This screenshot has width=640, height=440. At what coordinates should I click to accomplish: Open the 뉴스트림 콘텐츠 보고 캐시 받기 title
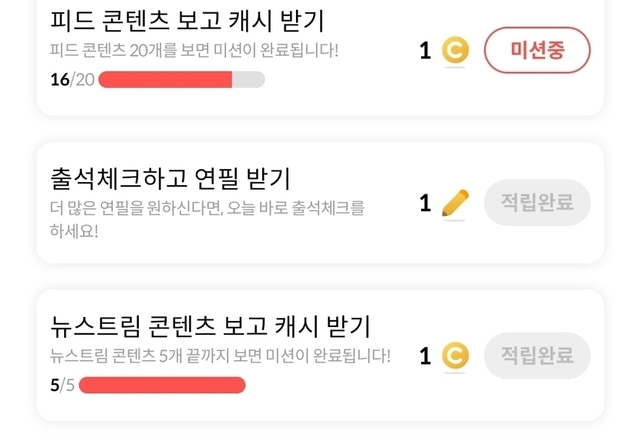click(x=210, y=325)
